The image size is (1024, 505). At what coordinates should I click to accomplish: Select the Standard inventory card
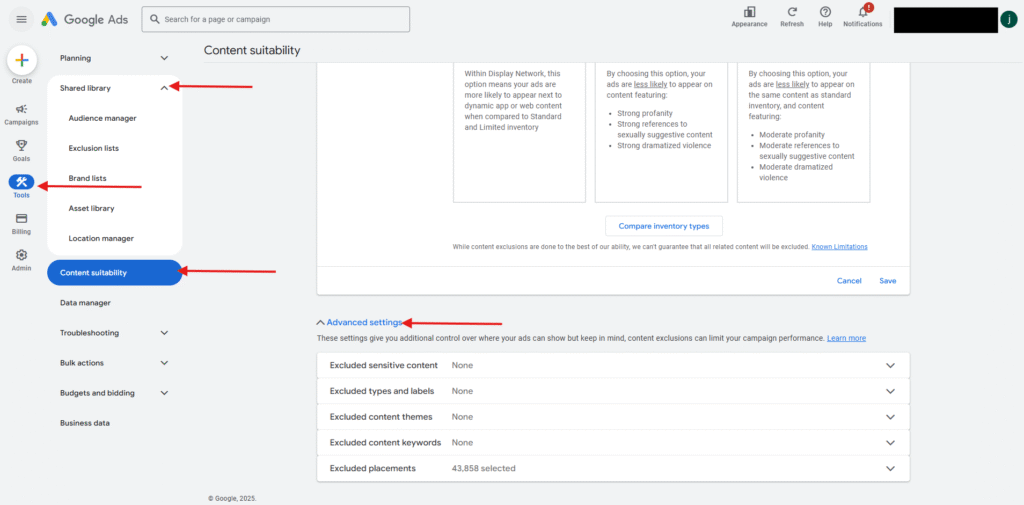[661, 133]
